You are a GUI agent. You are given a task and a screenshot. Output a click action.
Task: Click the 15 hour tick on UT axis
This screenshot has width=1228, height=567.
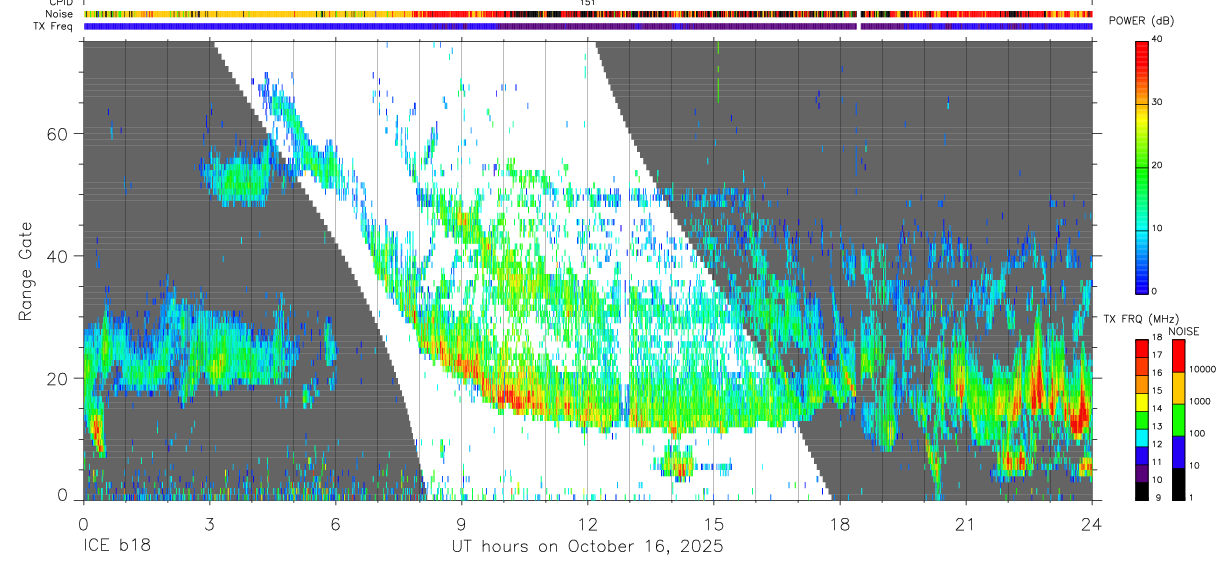point(714,523)
